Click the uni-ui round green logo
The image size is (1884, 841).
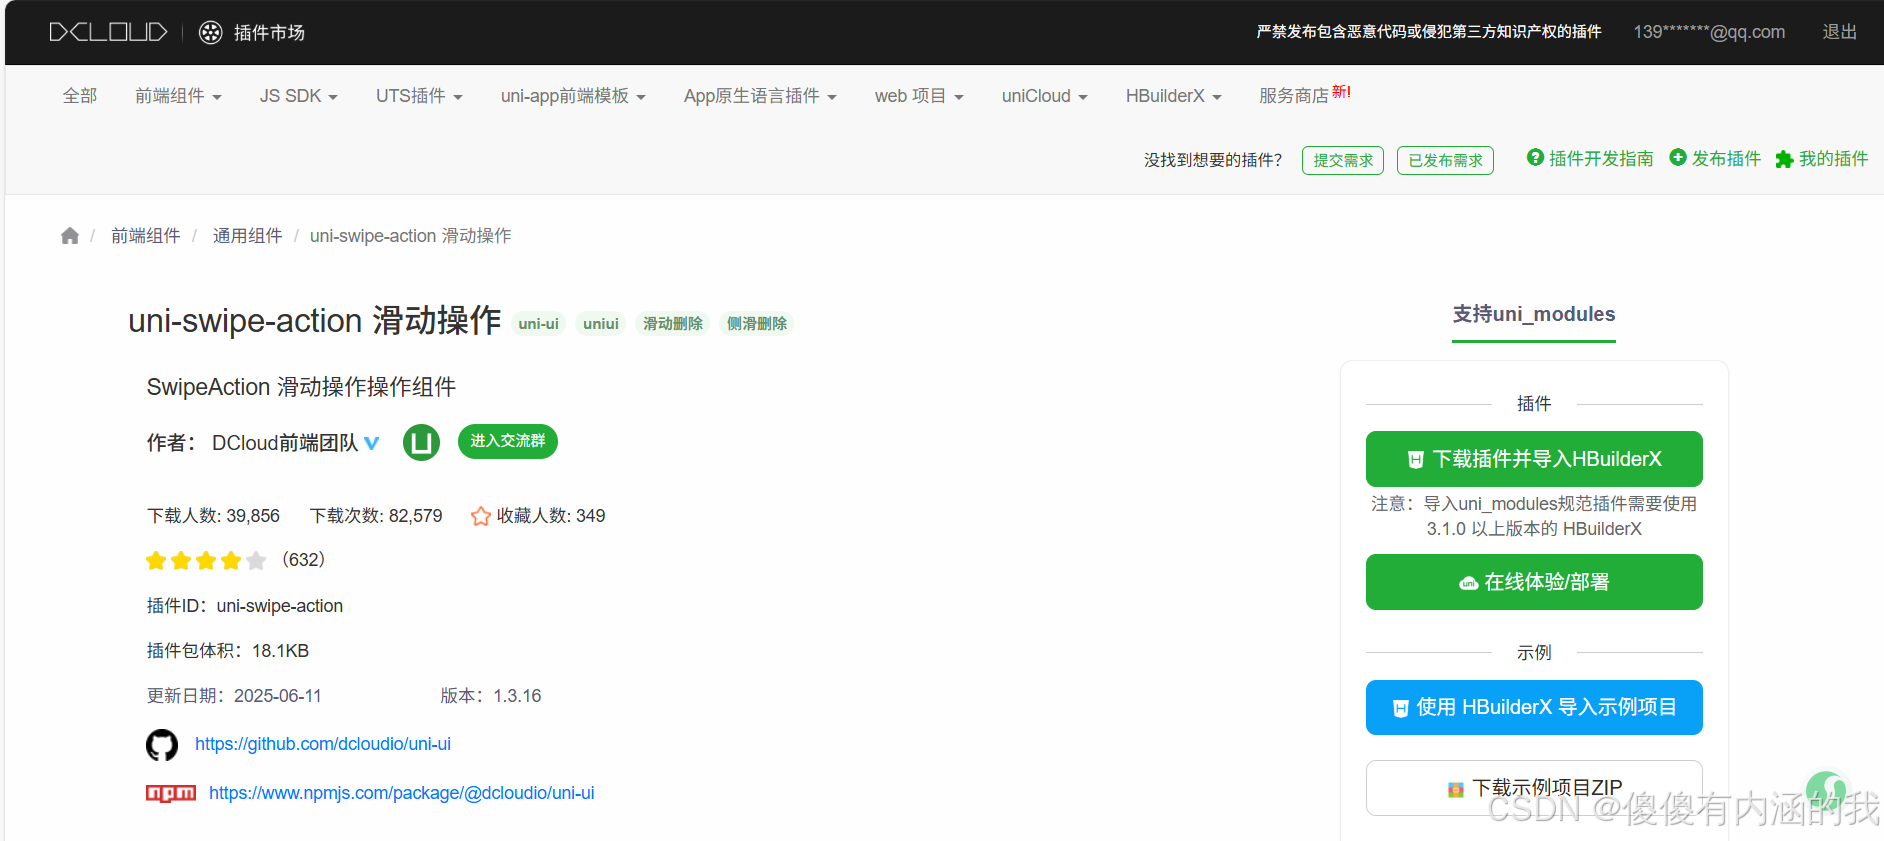421,442
